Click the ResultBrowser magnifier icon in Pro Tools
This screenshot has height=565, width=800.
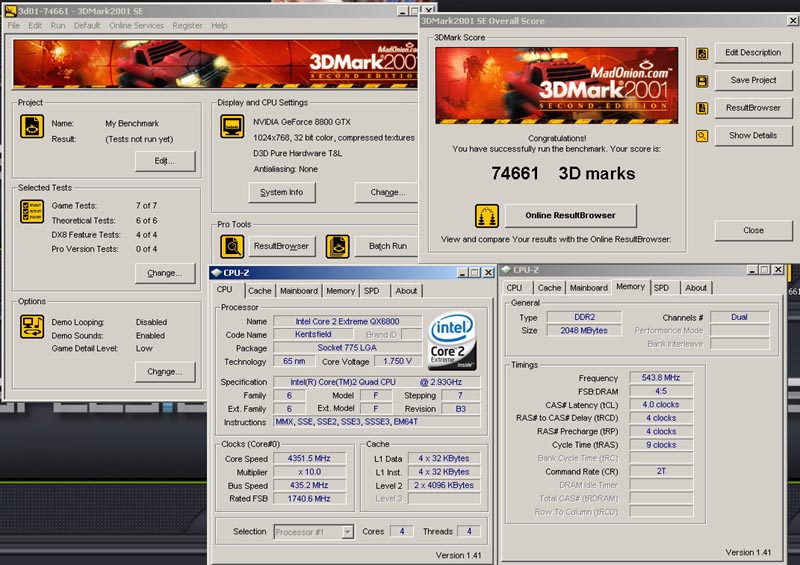[x=232, y=247]
